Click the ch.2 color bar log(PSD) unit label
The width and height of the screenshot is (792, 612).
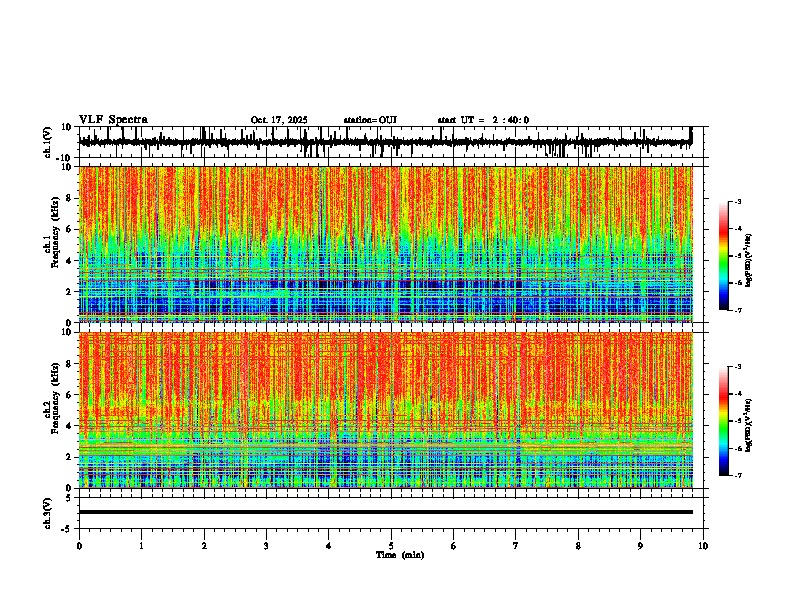[749, 425]
